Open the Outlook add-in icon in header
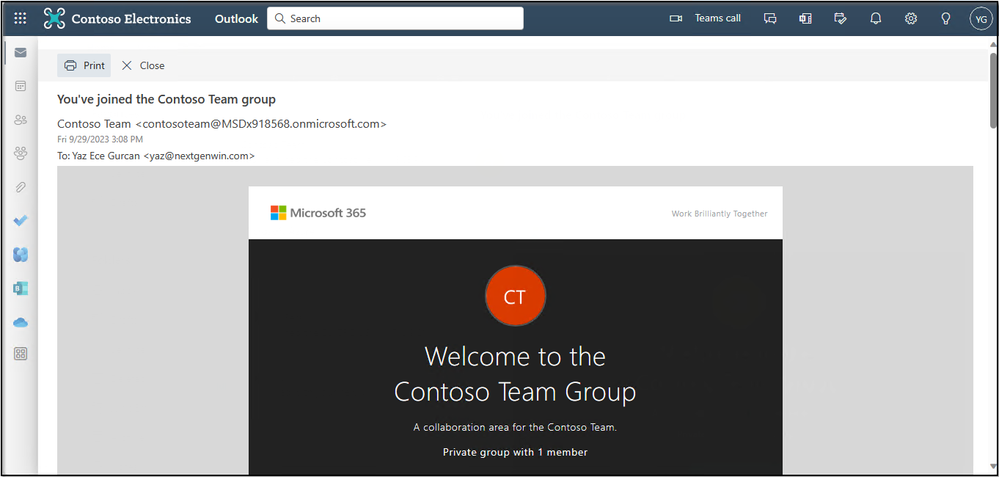This screenshot has width=999, height=477. pos(805,18)
